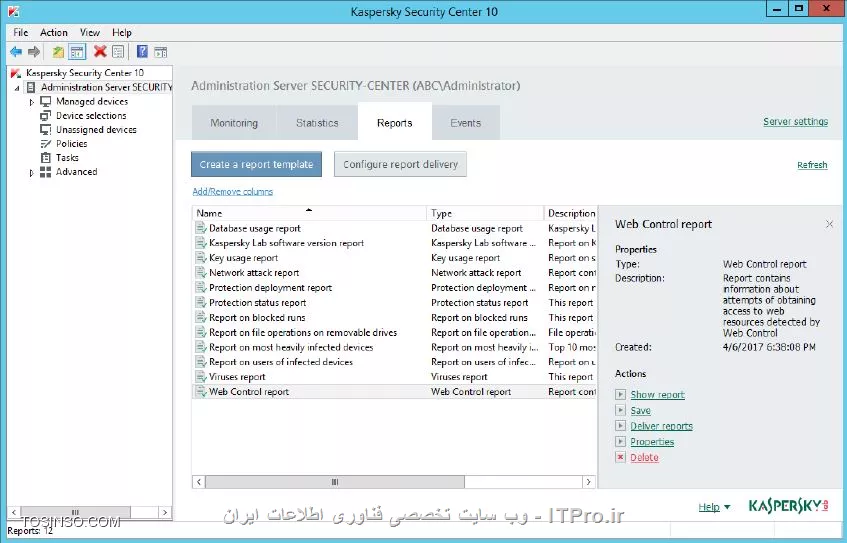847x543 pixels.
Task: Click the Tasks clipboard icon
Action: [x=46, y=157]
